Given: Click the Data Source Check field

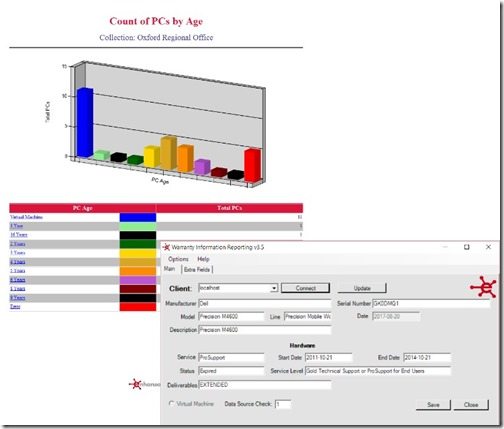Looking at the screenshot, I should click(283, 404).
